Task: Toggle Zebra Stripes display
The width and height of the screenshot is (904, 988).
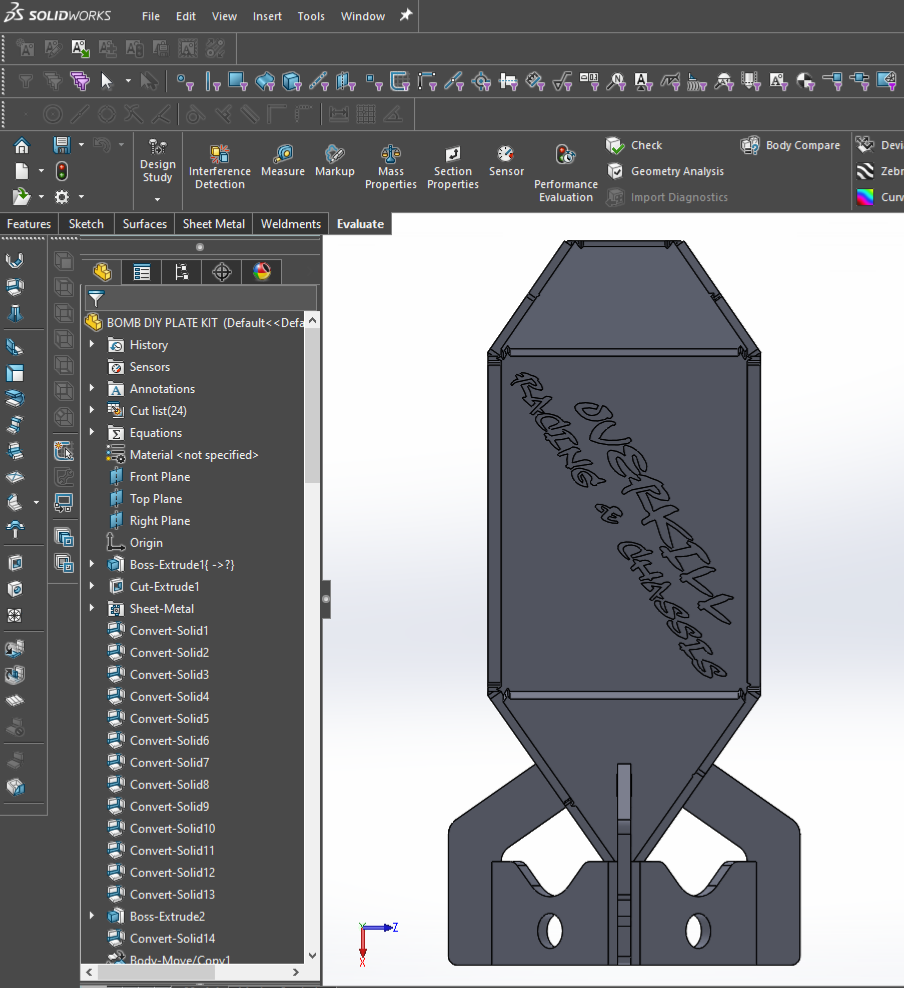Action: point(866,171)
